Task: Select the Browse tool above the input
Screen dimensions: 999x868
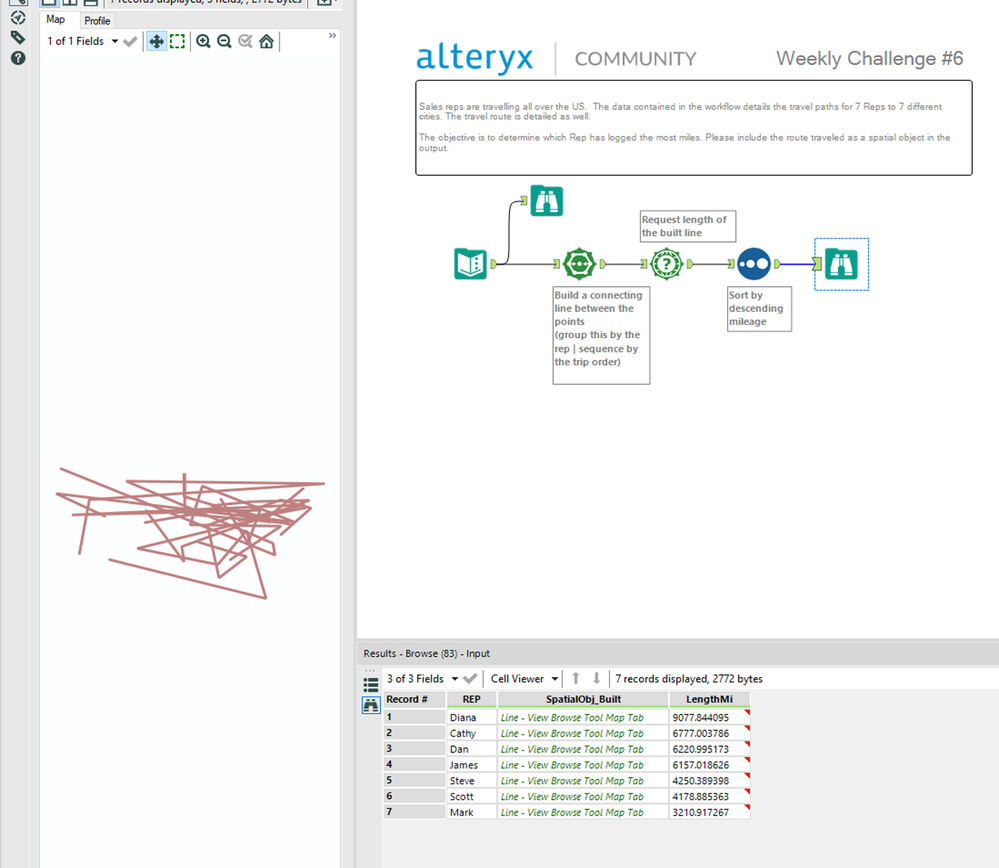Action: (x=547, y=201)
